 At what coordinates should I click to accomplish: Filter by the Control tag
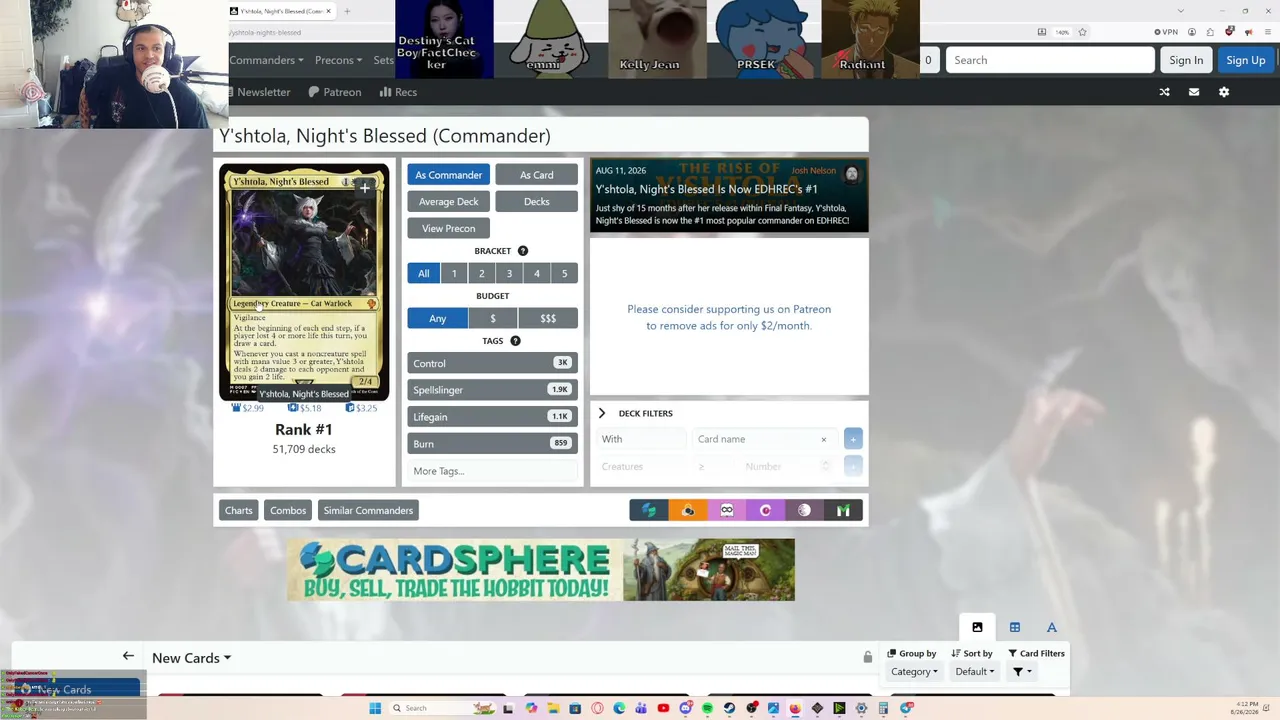pos(492,363)
